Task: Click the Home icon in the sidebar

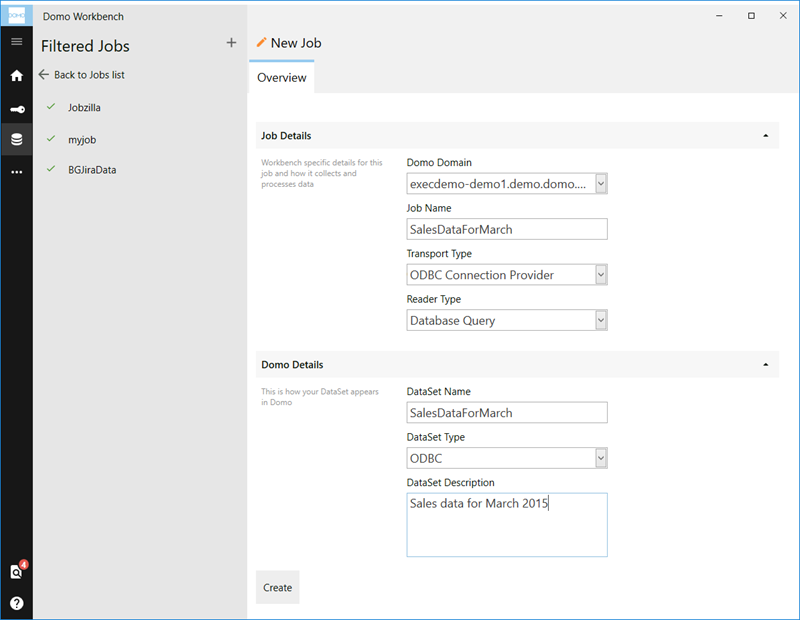Action: [x=16, y=75]
